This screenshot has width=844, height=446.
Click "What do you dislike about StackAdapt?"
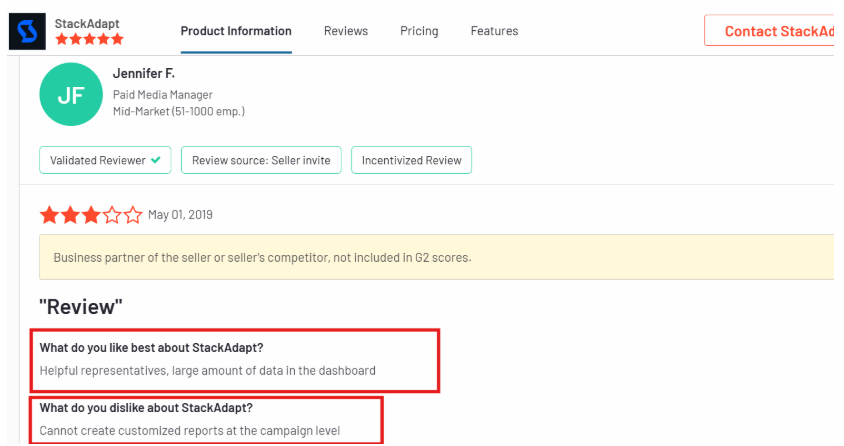(x=146, y=408)
